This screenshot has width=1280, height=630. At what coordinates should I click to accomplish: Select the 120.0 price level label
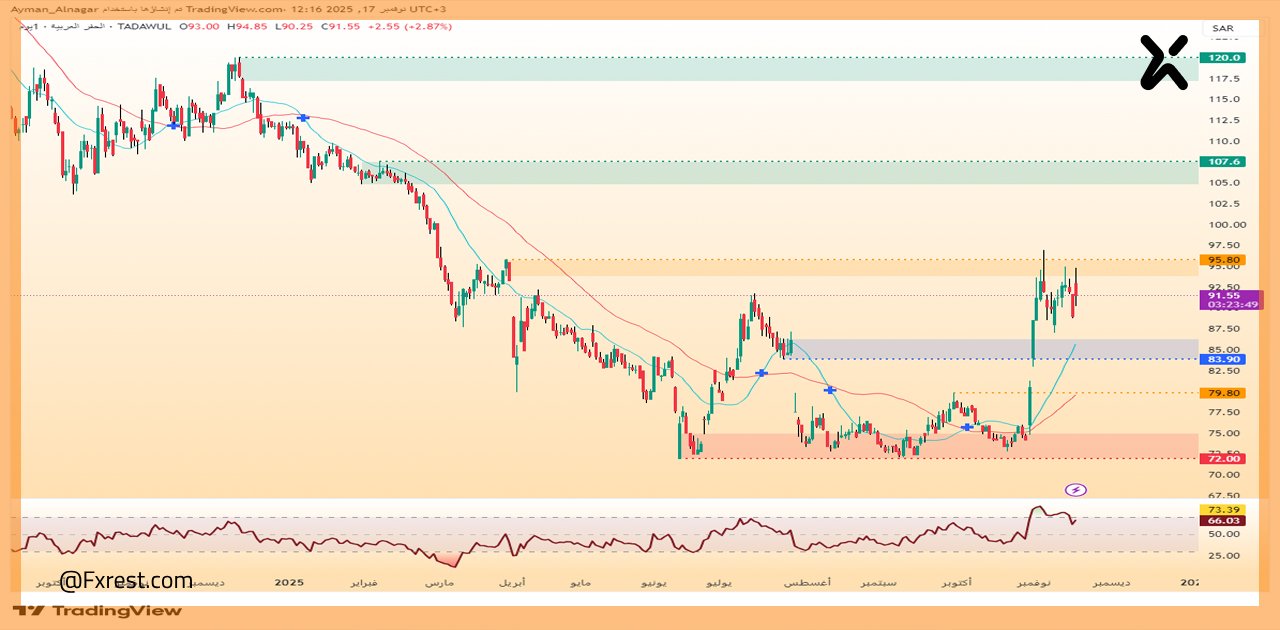click(1223, 58)
